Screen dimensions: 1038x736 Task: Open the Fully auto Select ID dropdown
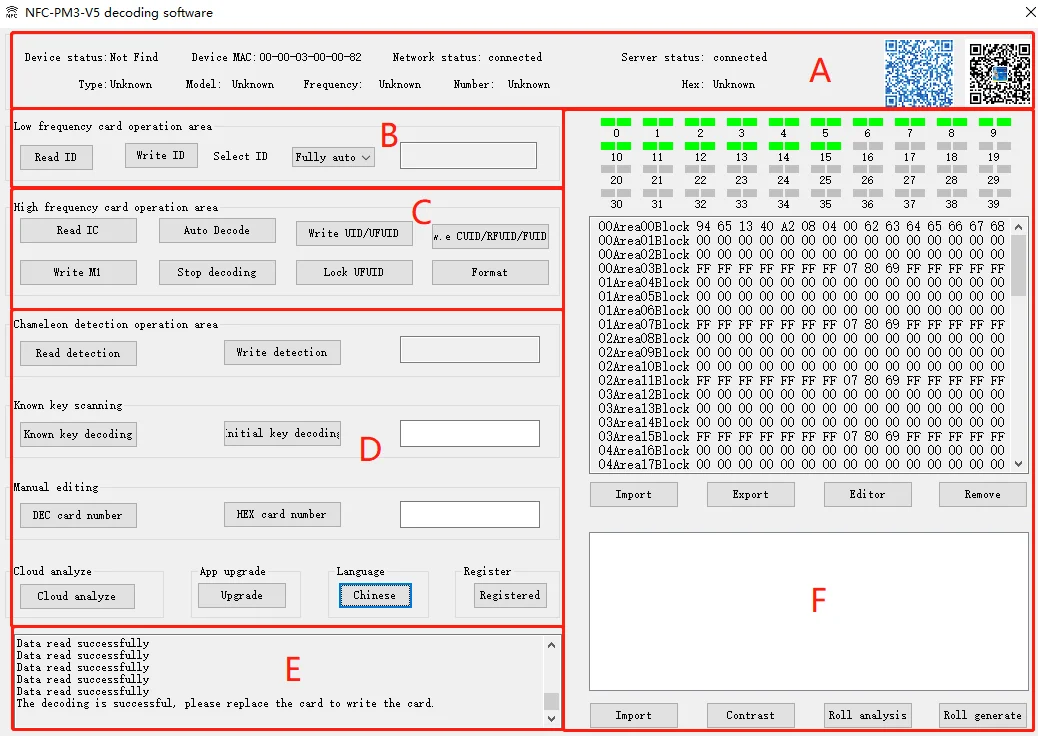333,158
